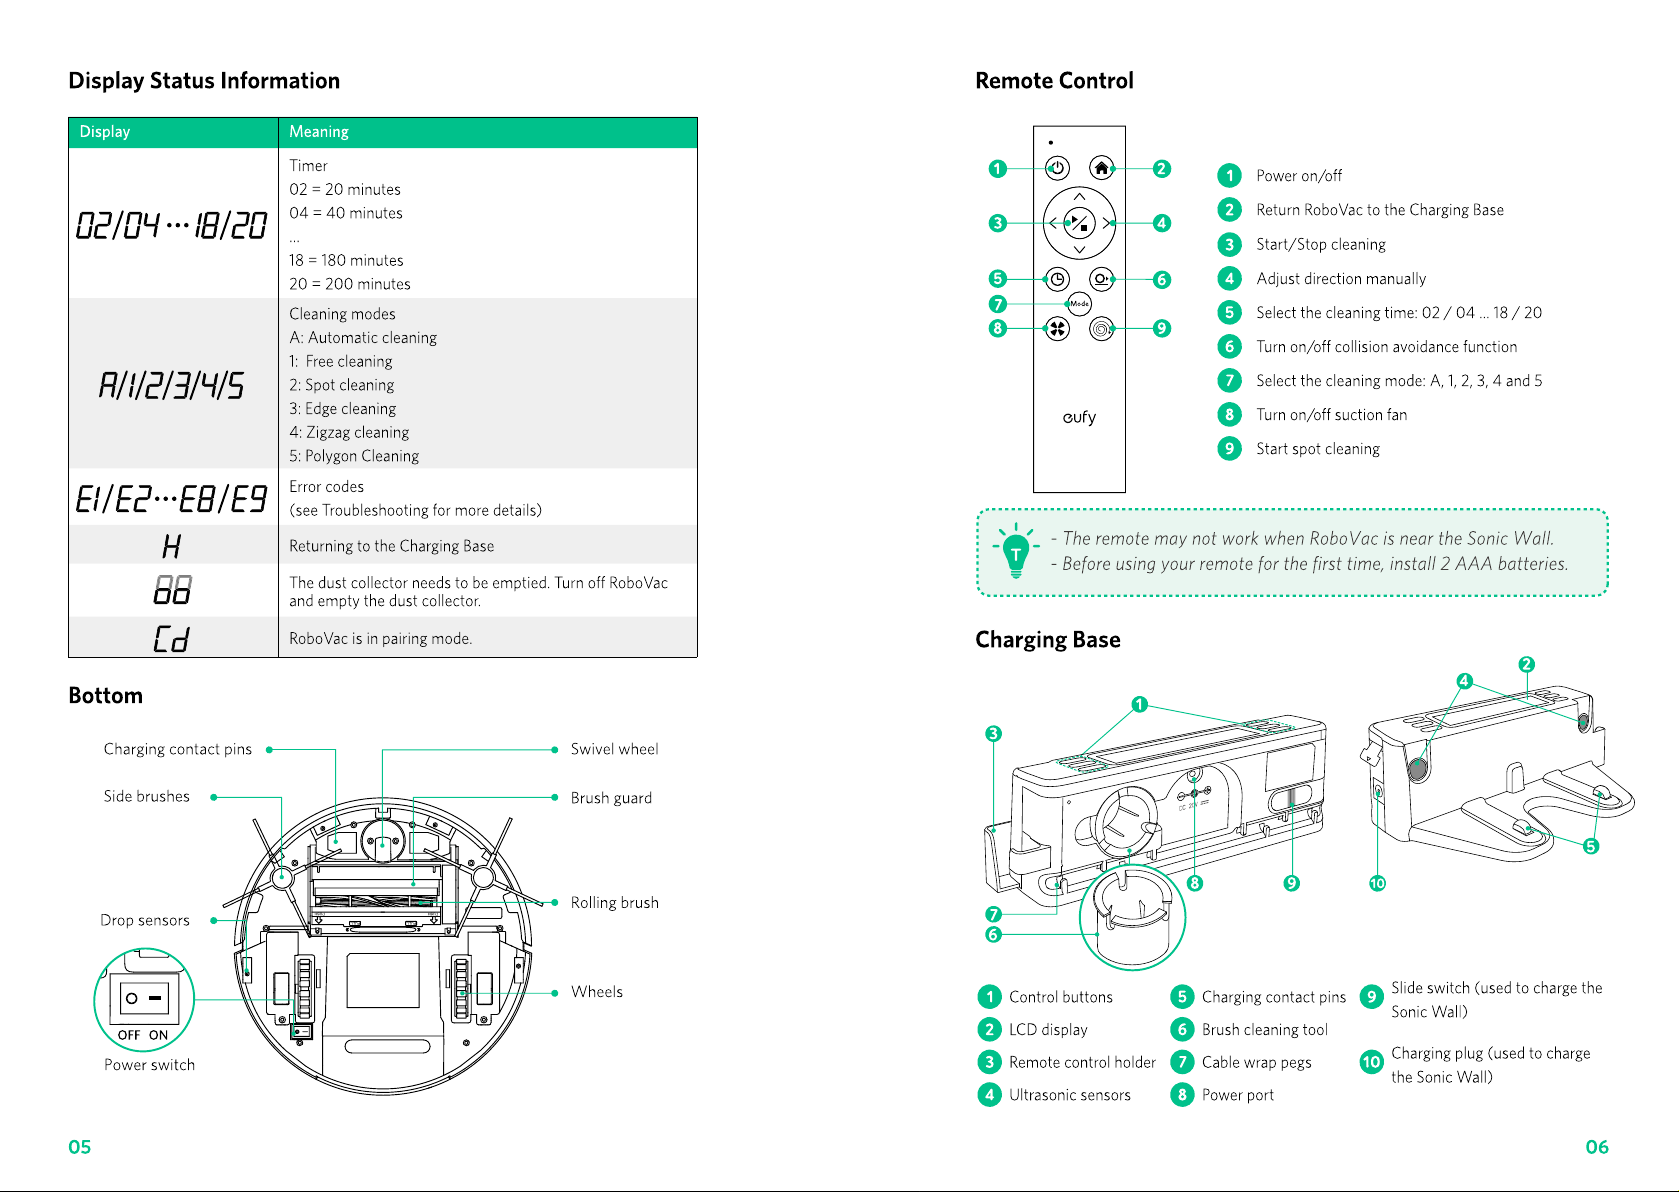This screenshot has height=1192, width=1679.
Task: Click the home icon on the remote
Action: click(1101, 168)
